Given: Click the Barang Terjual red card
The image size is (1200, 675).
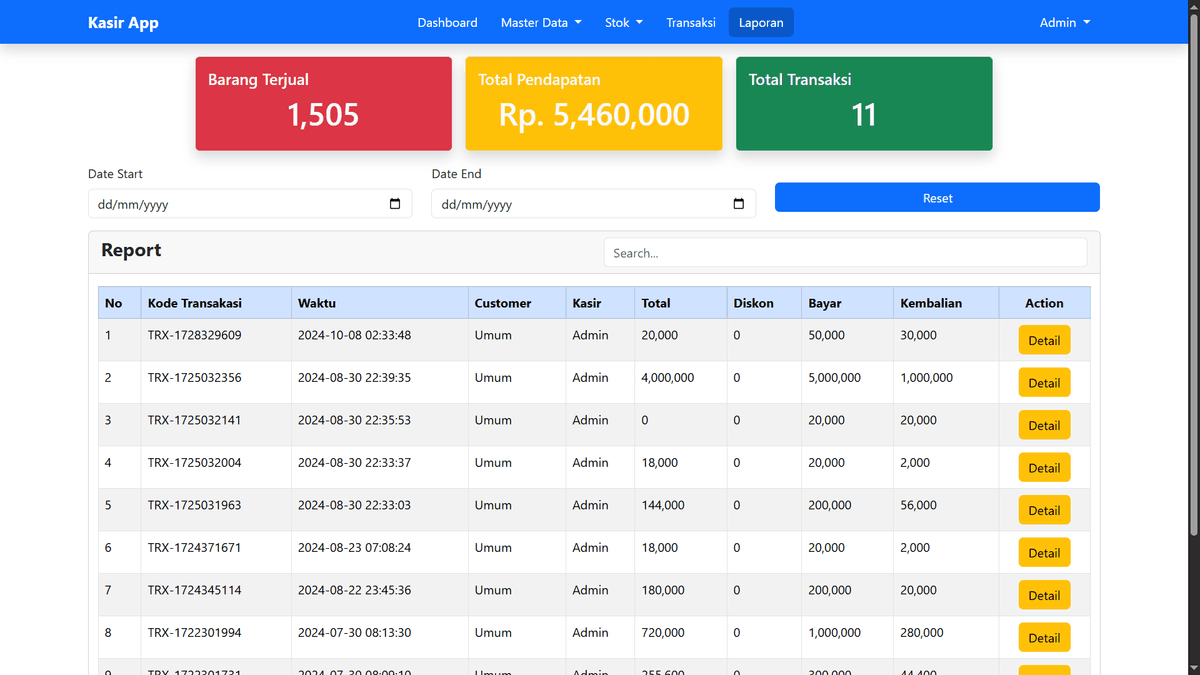Looking at the screenshot, I should click(324, 104).
